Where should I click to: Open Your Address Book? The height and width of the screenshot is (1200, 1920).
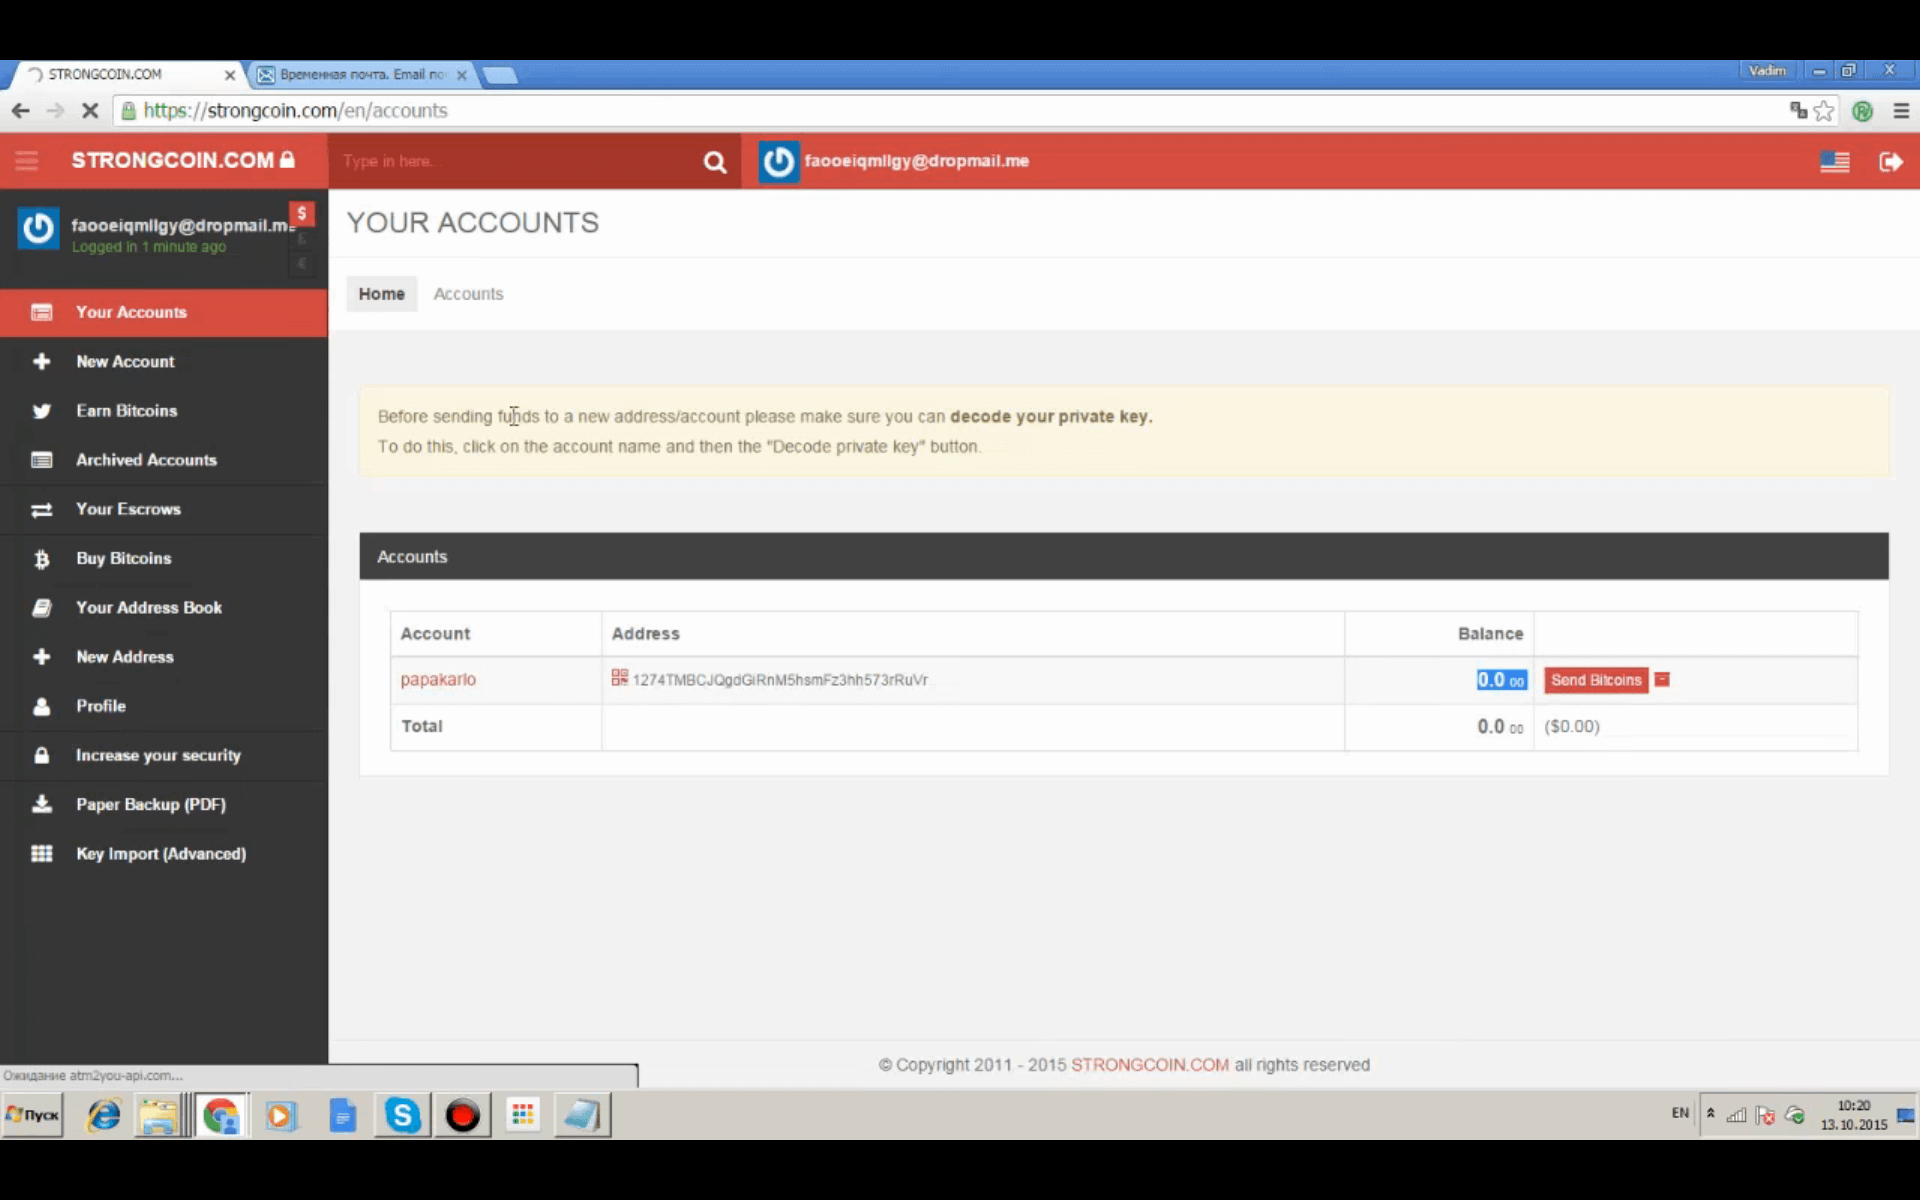click(164, 608)
